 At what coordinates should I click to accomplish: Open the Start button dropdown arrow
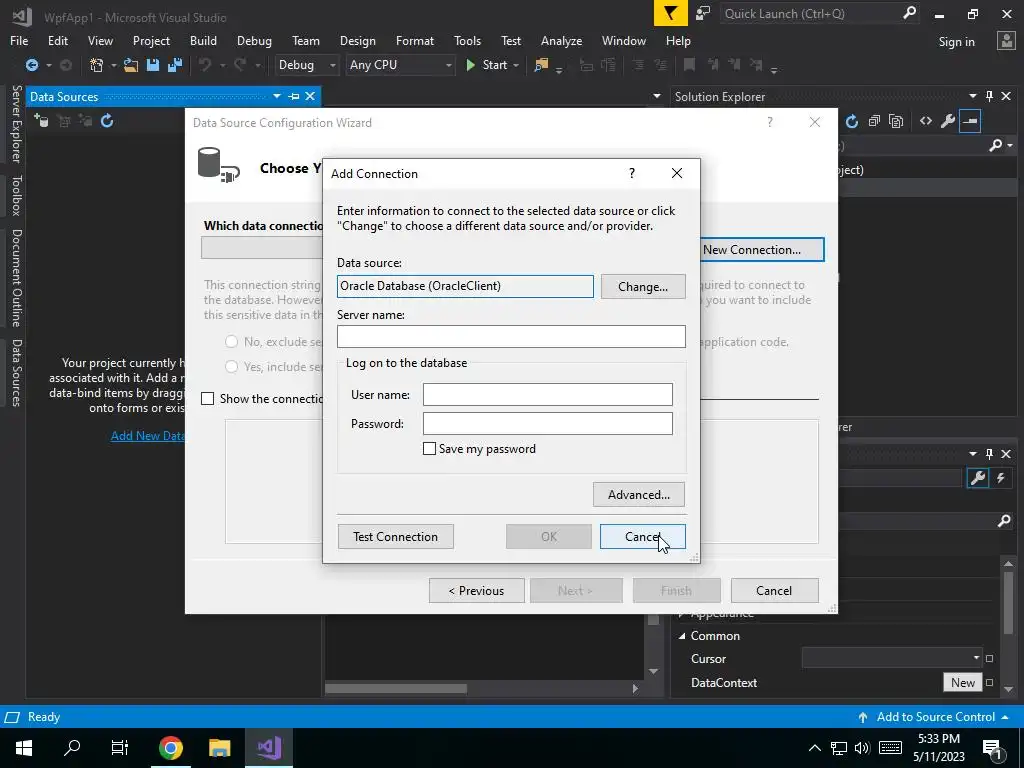516,65
